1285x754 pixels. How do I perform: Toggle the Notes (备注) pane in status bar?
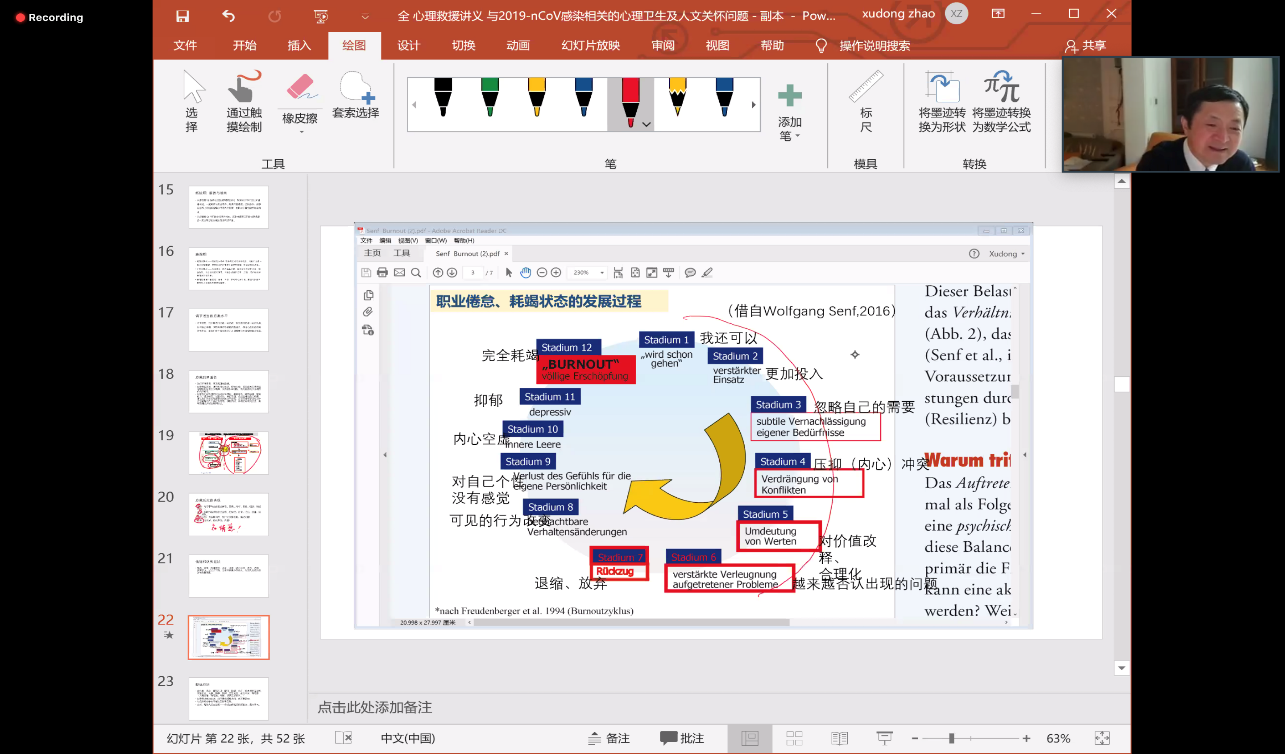pyautogui.click(x=608, y=738)
